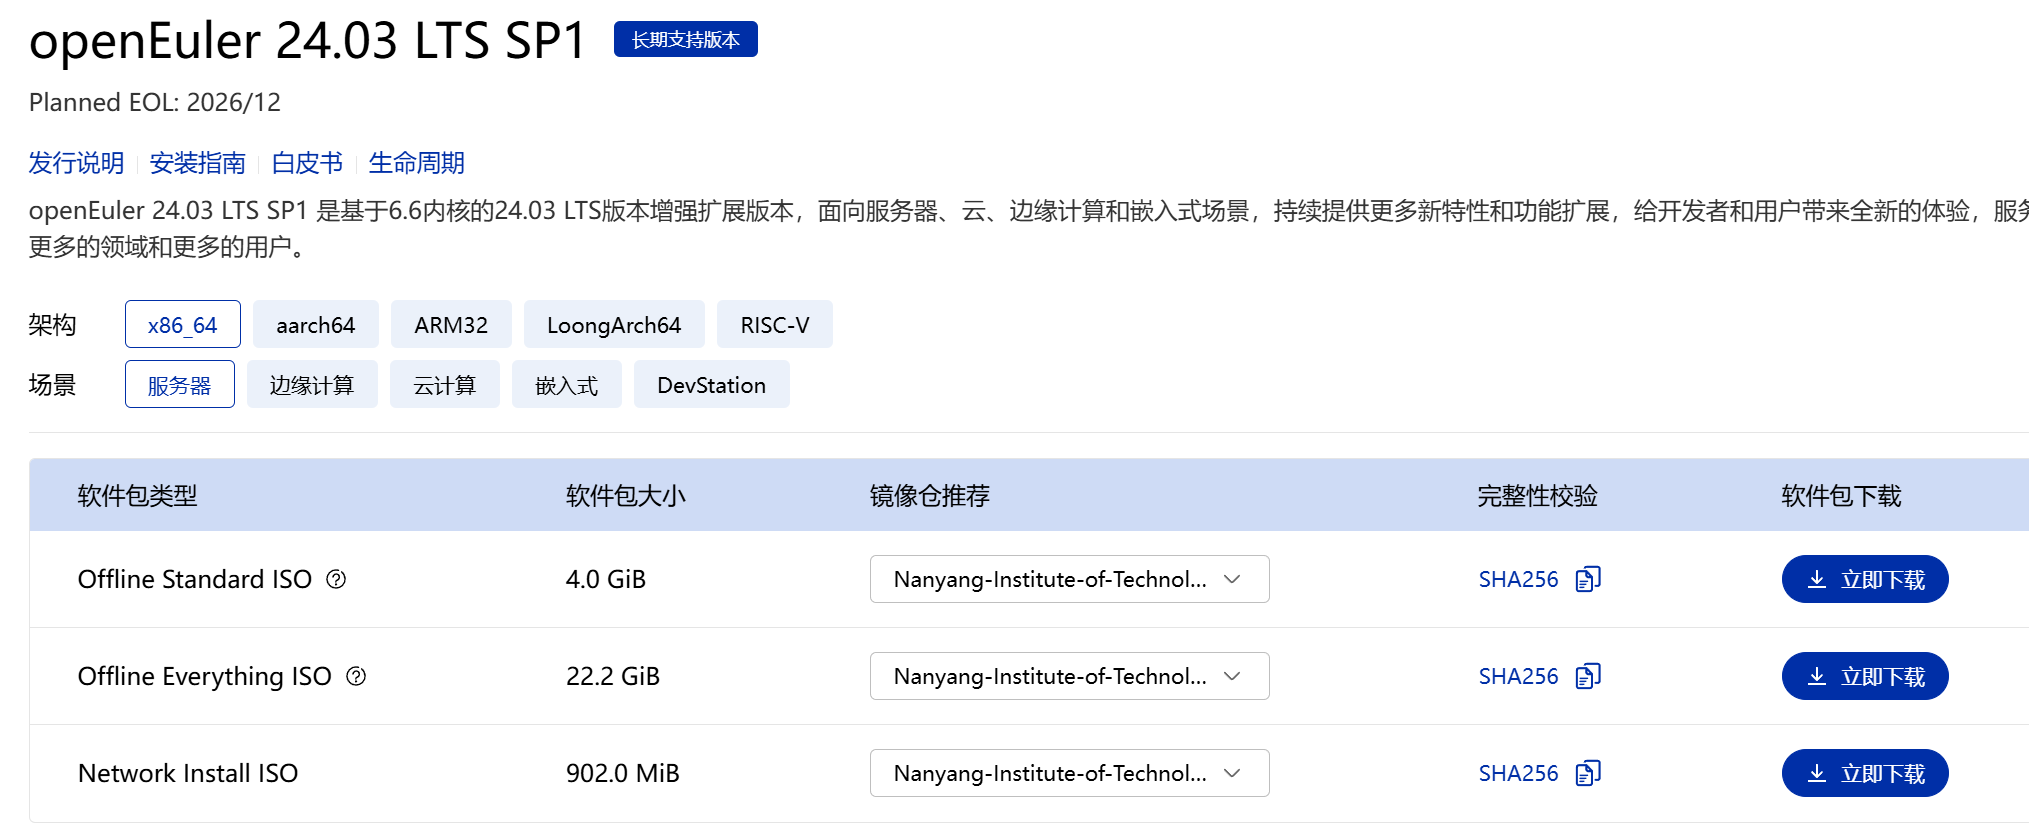The height and width of the screenshot is (826, 2029).
Task: Click the 软件包类型 column header
Action: 138,495
